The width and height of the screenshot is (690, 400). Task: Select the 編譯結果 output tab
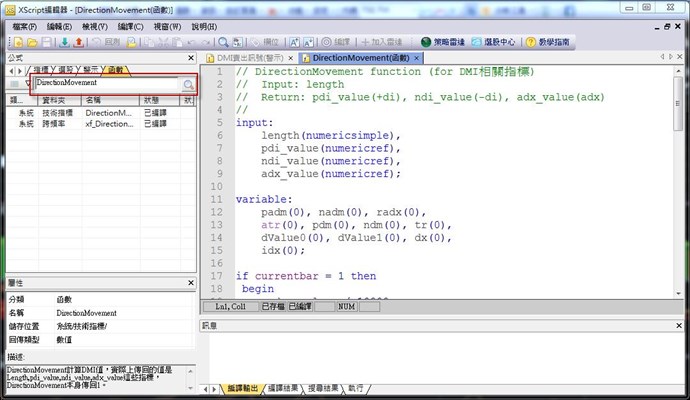(282, 388)
